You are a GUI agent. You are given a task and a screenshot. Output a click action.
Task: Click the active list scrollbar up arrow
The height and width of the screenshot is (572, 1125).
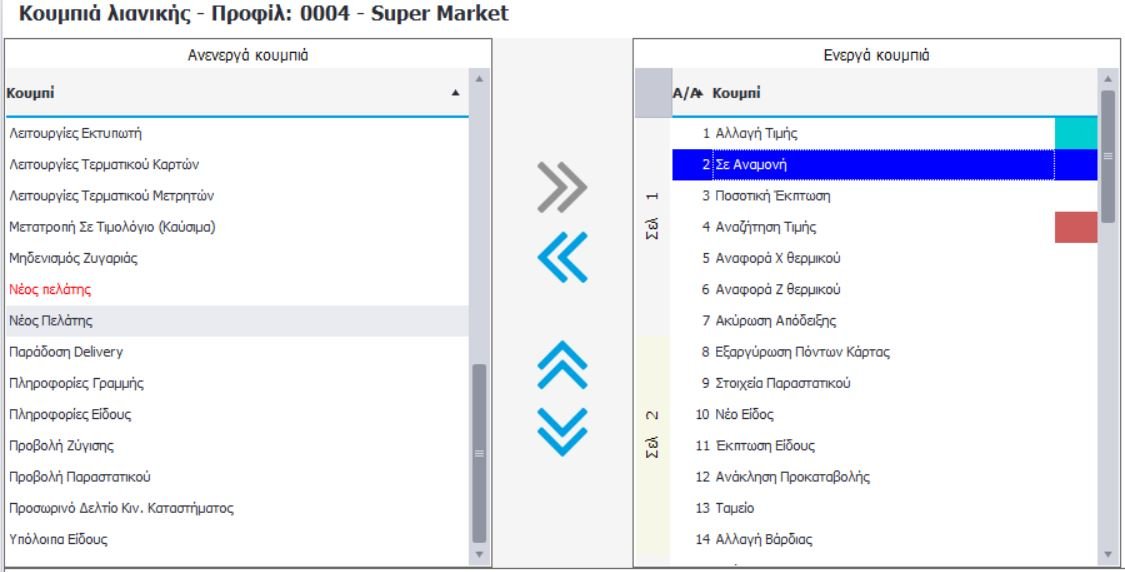[x=1107, y=78]
